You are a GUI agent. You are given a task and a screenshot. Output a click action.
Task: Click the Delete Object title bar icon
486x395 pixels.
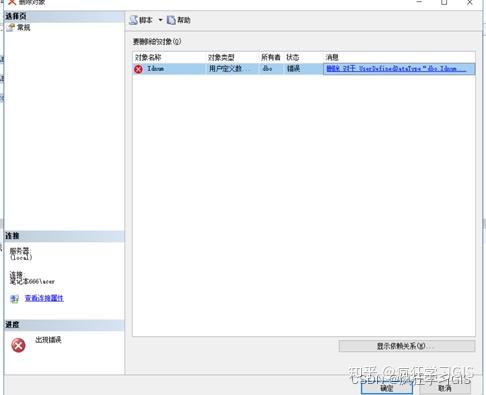12,2
